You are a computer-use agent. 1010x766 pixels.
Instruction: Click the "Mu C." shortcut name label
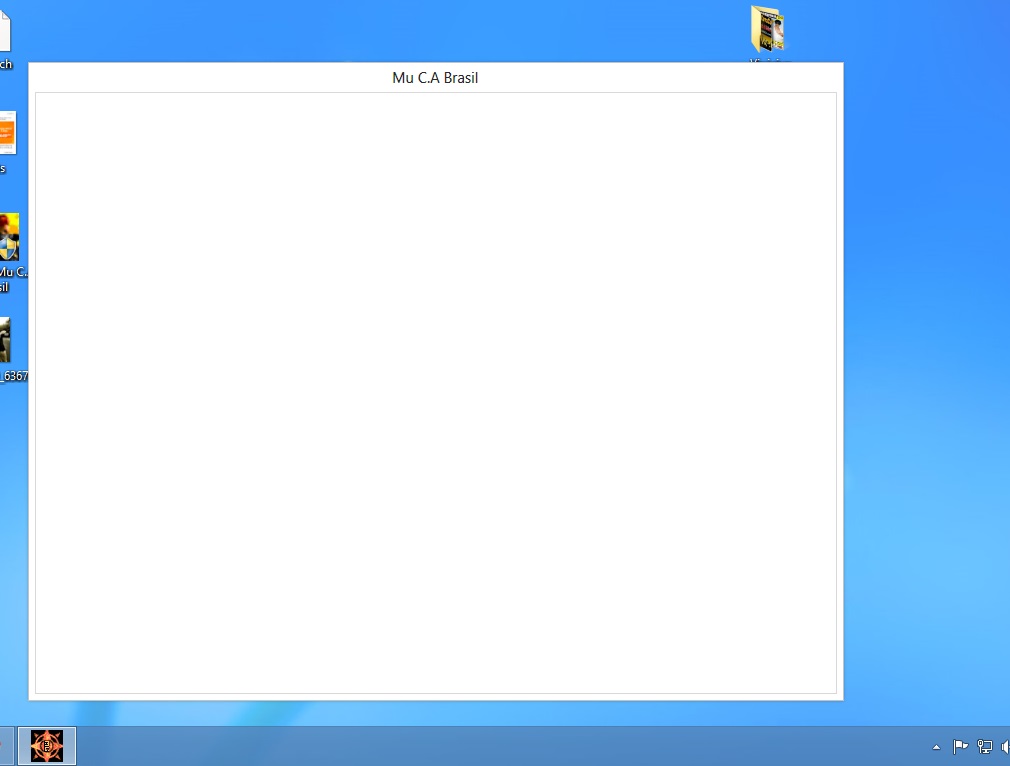pyautogui.click(x=12, y=272)
